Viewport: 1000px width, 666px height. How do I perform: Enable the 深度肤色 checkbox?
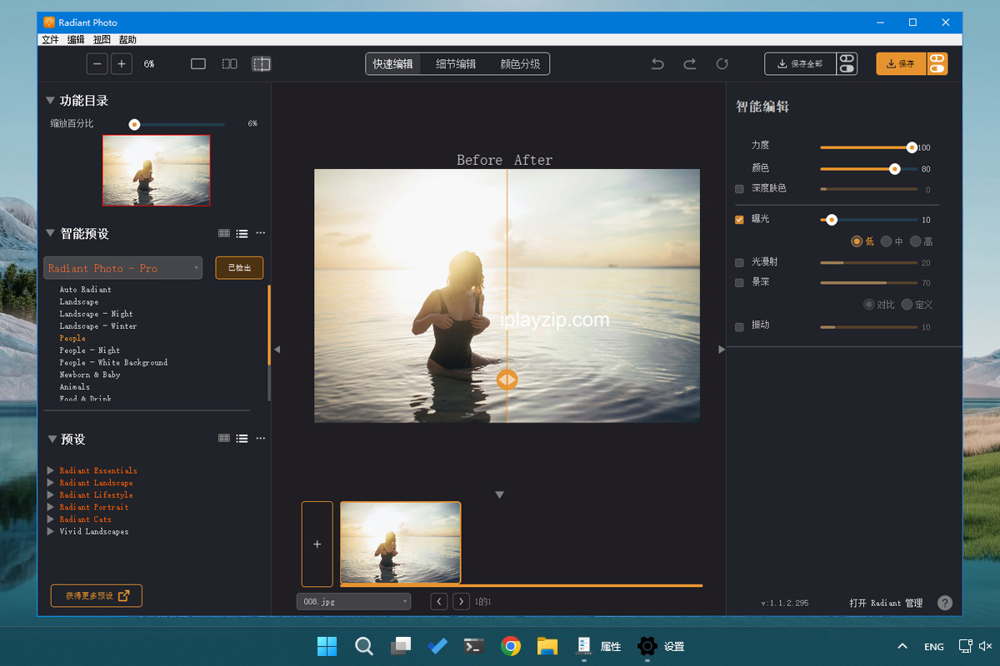point(739,189)
